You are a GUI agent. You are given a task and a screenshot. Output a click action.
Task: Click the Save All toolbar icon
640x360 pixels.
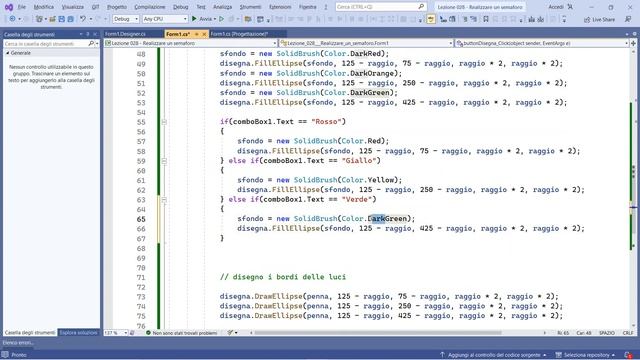[x=70, y=19]
